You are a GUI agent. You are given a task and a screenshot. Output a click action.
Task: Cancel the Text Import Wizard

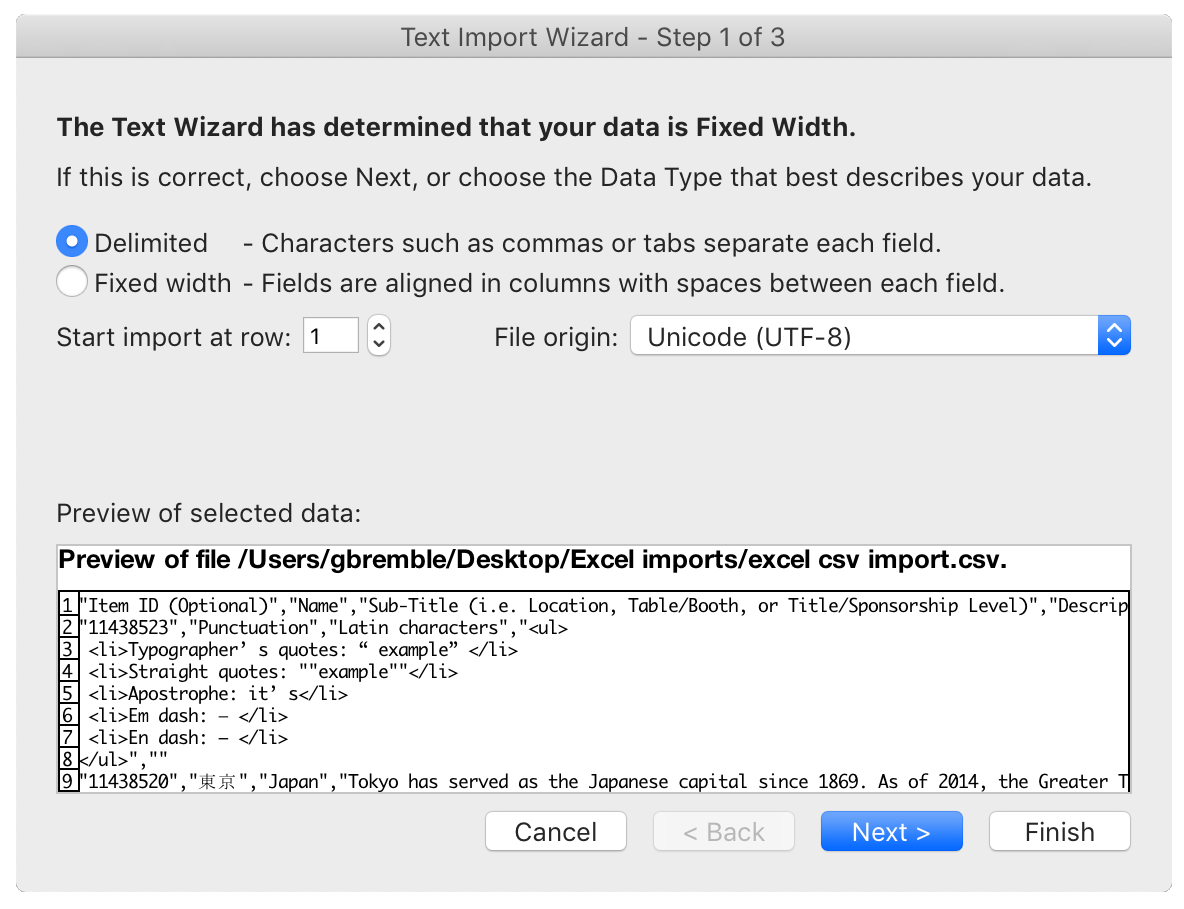555,831
